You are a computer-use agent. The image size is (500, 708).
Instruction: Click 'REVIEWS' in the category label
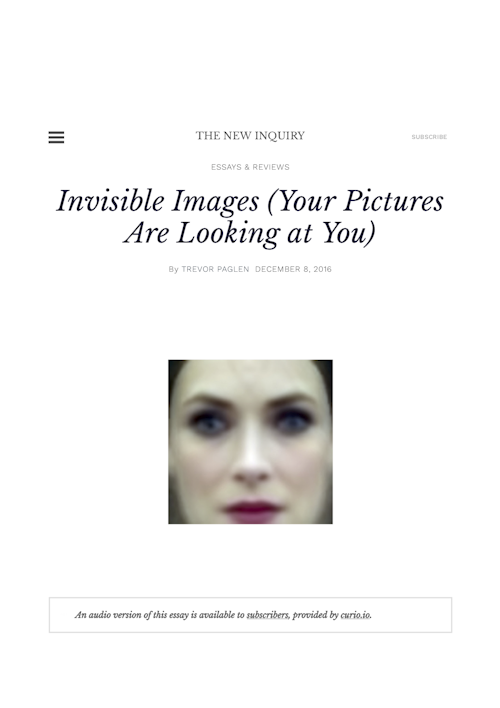pos(271,167)
